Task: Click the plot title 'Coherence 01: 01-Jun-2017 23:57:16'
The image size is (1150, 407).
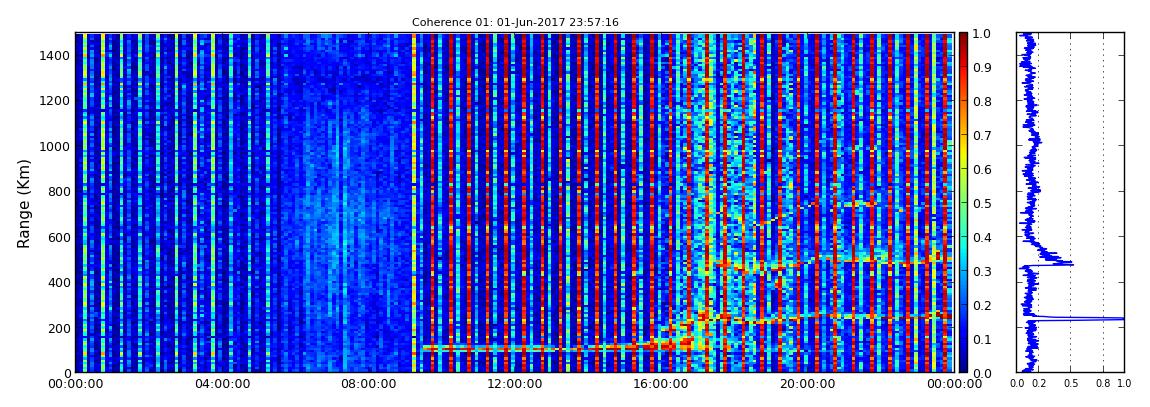Action: pyautogui.click(x=515, y=23)
